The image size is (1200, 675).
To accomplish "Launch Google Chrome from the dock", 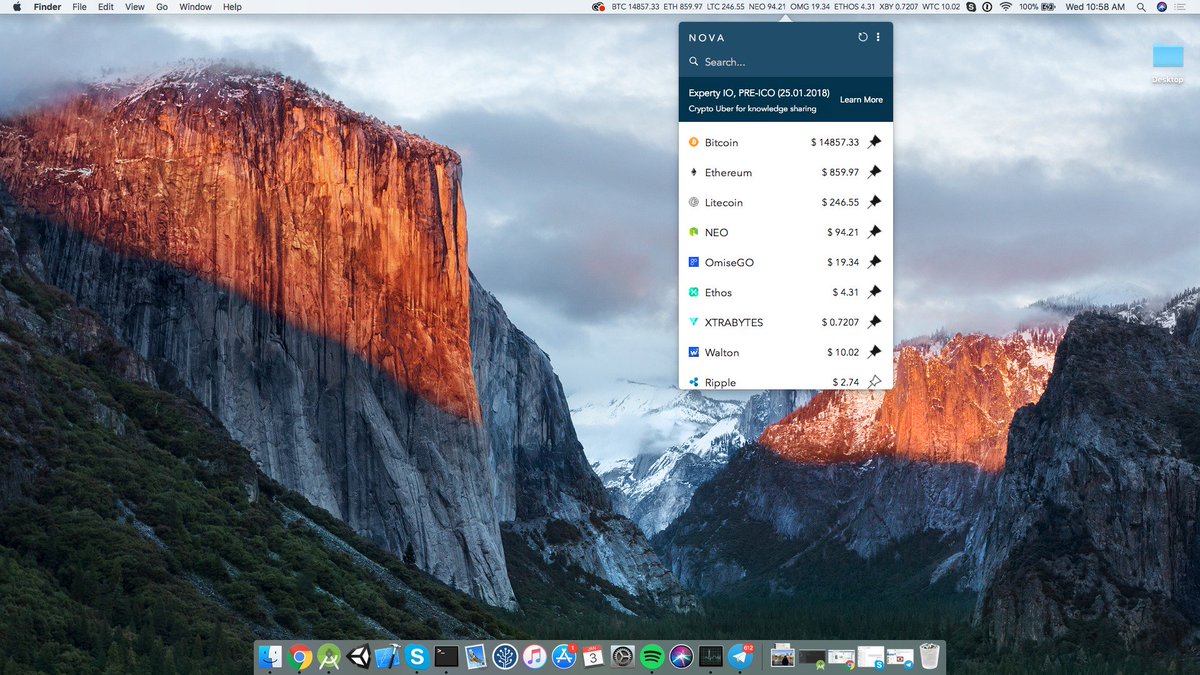I will pos(299,656).
